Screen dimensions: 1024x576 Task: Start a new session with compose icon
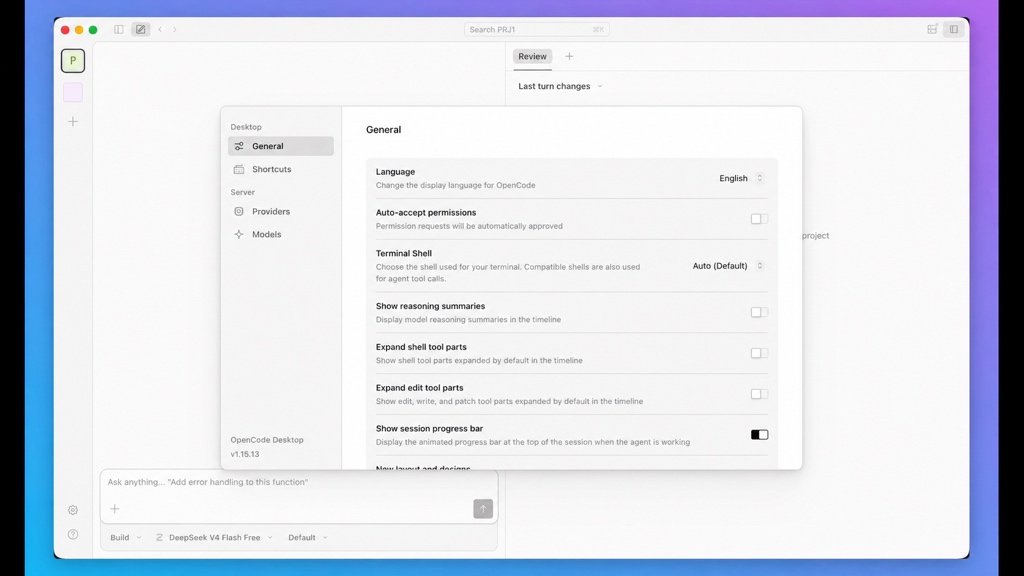tap(140, 29)
